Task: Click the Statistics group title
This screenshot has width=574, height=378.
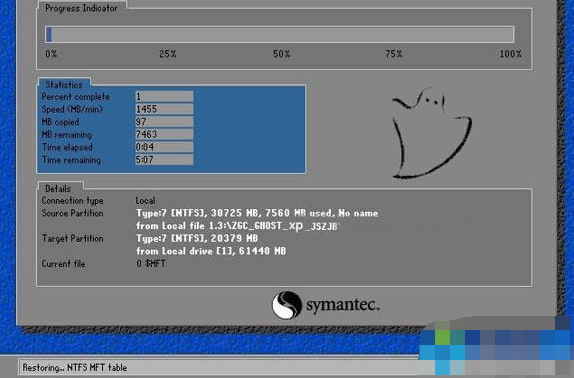Action: pos(64,85)
